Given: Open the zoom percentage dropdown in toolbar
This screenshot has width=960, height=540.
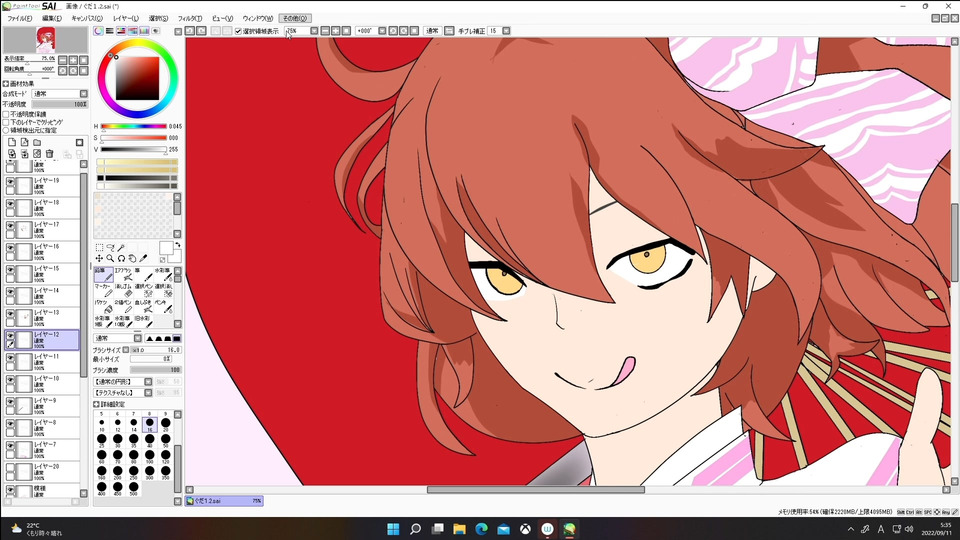Looking at the screenshot, I should tap(314, 31).
